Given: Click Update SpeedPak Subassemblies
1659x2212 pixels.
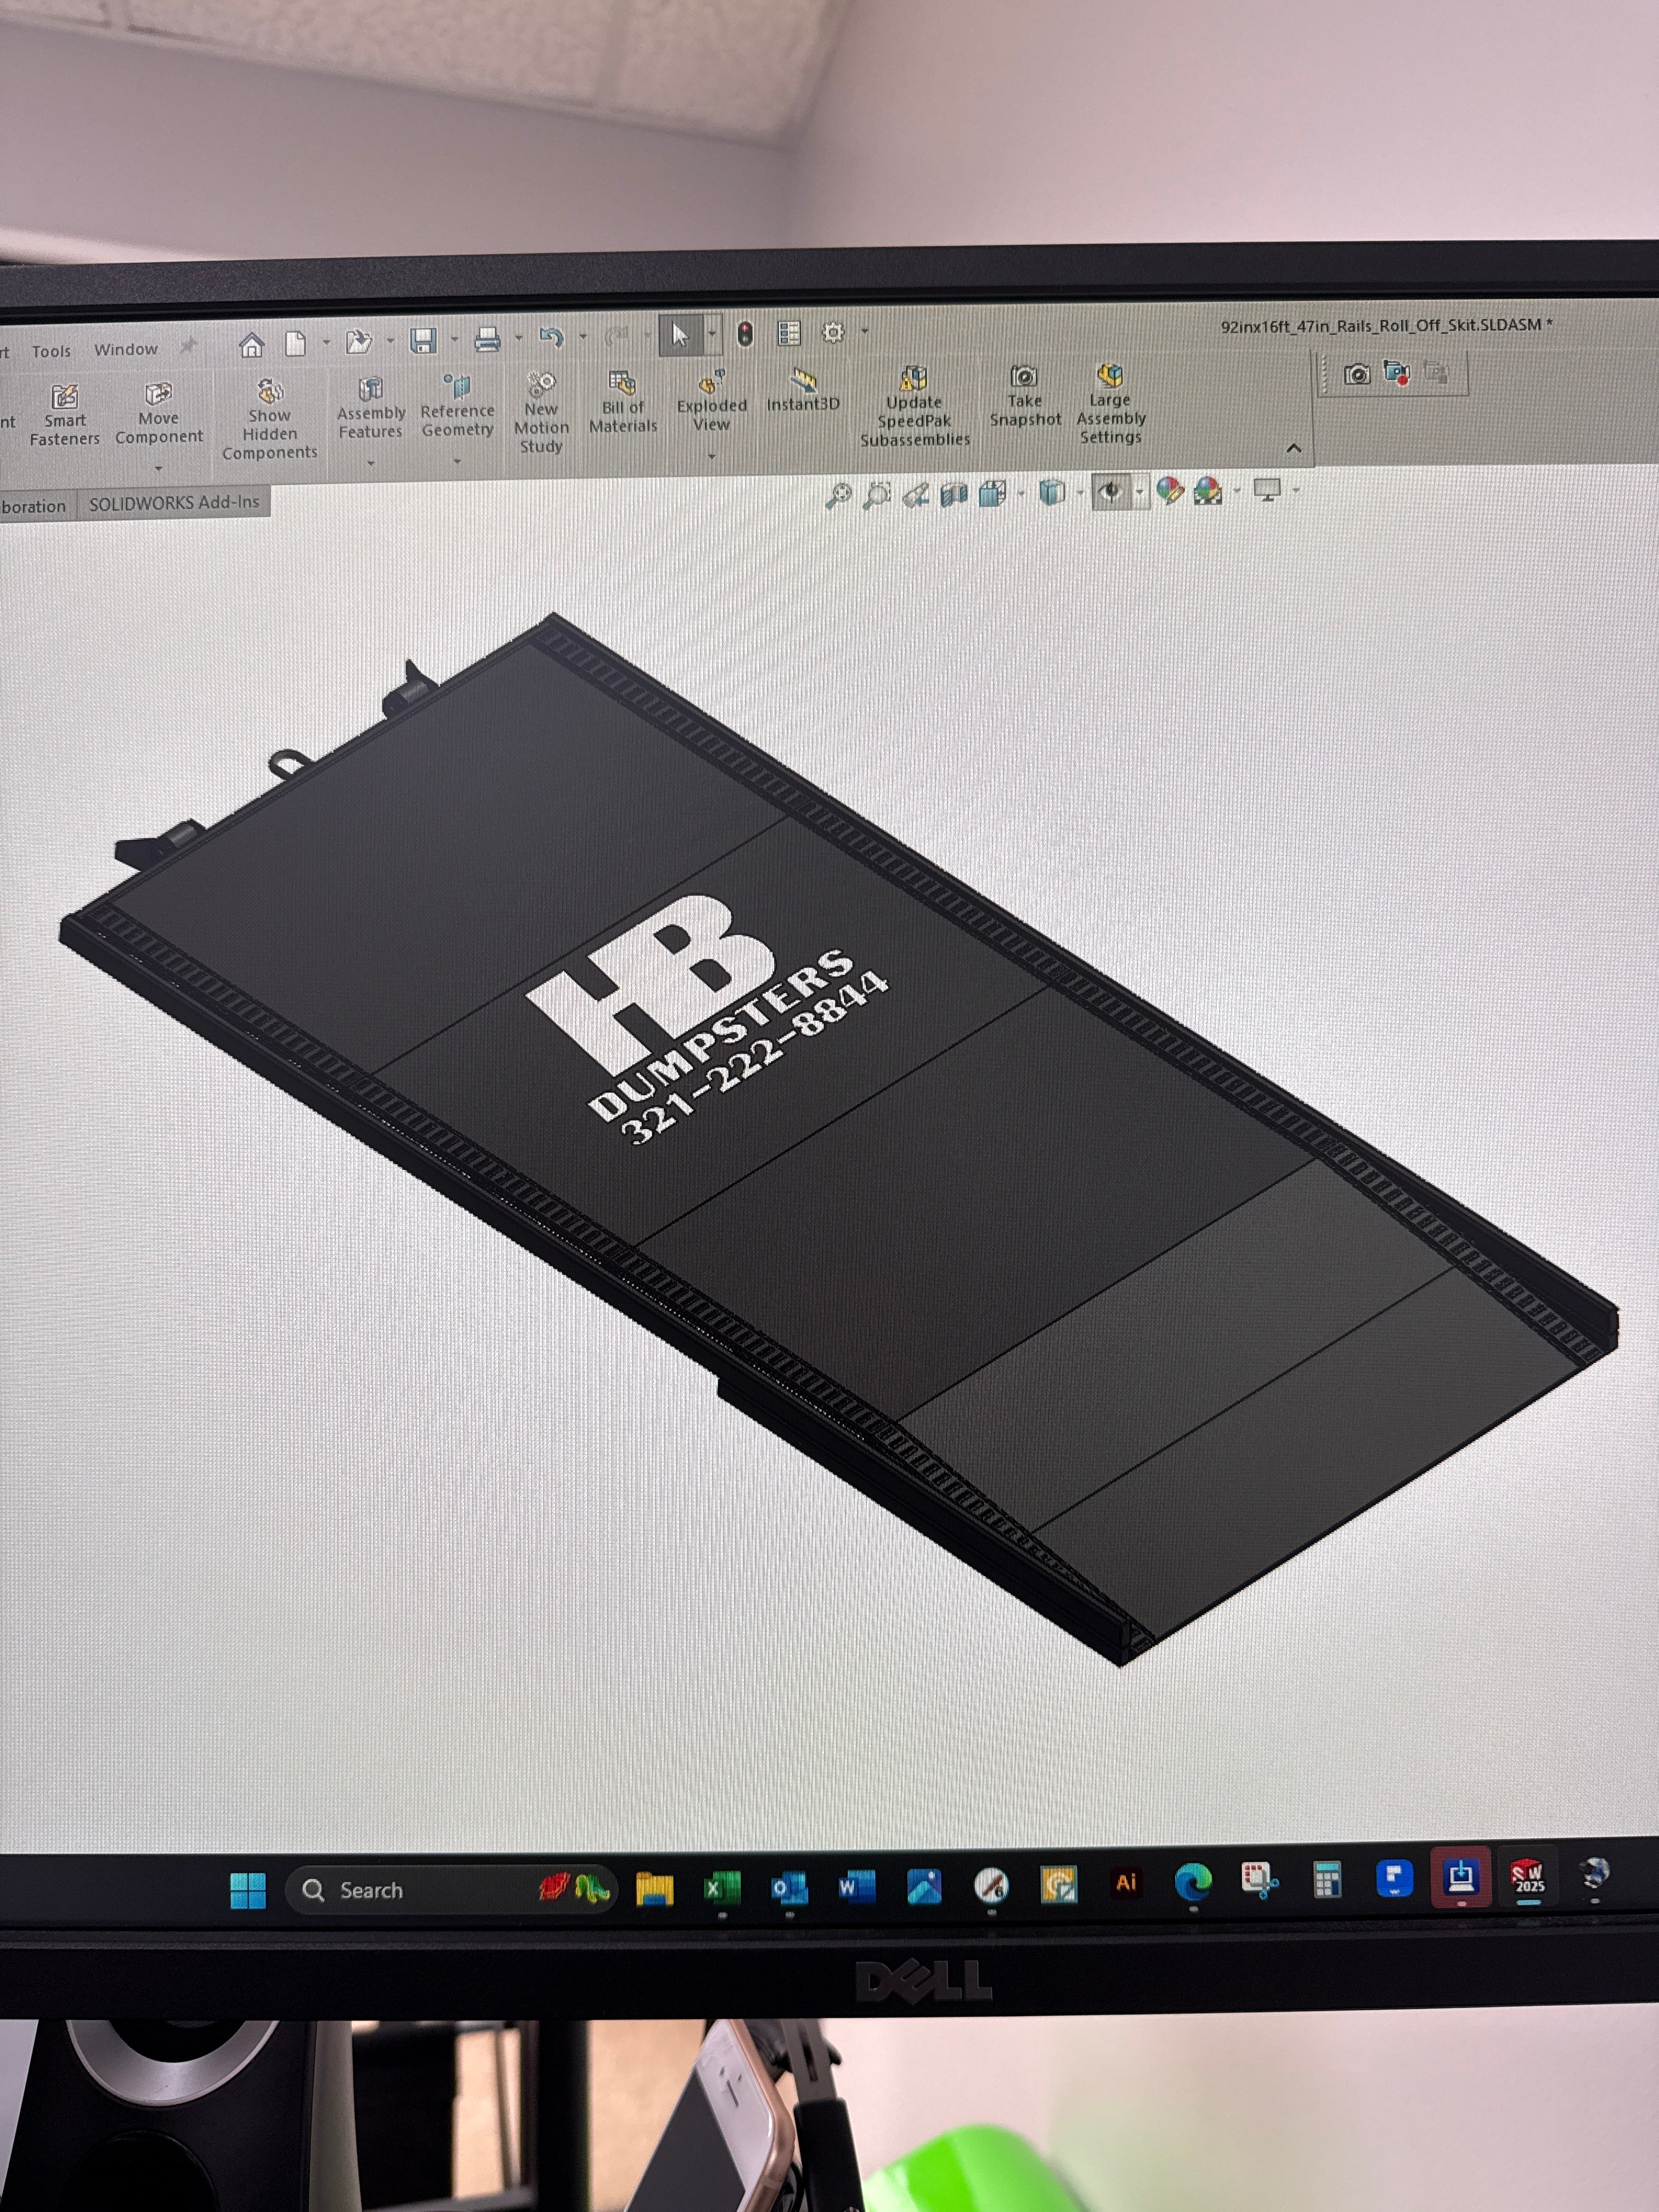Looking at the screenshot, I should [914, 406].
